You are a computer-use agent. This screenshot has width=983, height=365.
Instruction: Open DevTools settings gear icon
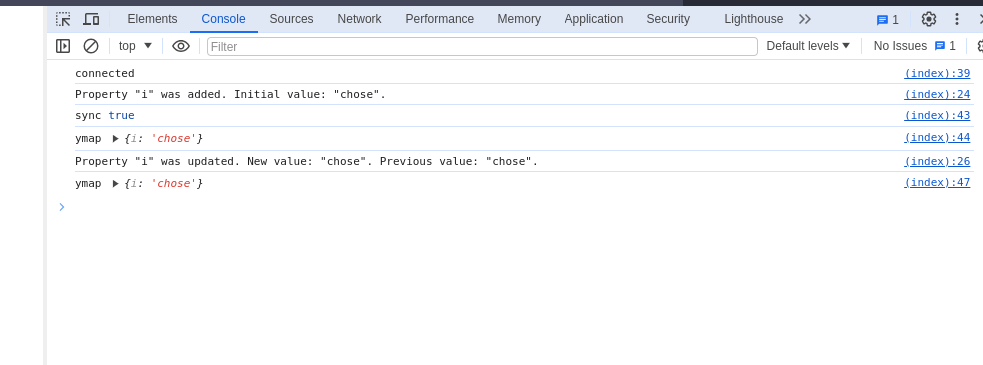[928, 19]
